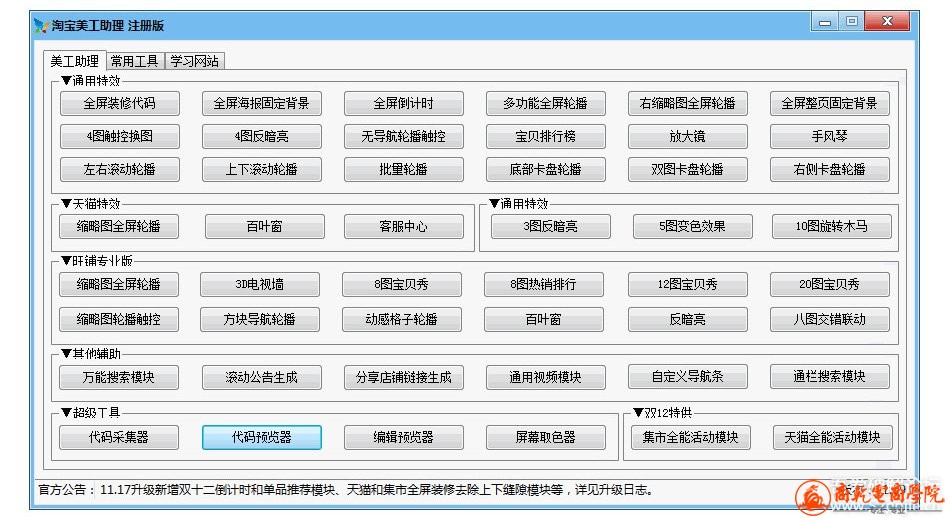The height and width of the screenshot is (523, 950).
Task: Launch 编辑预览器
Action: [x=404, y=438]
